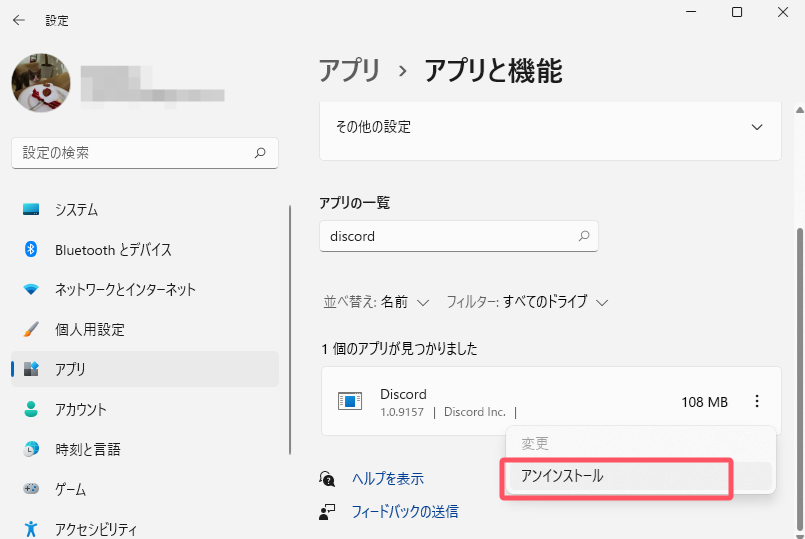Click the アプリ breadcrumb in the header
Image resolution: width=805 pixels, height=539 pixels.
349,70
